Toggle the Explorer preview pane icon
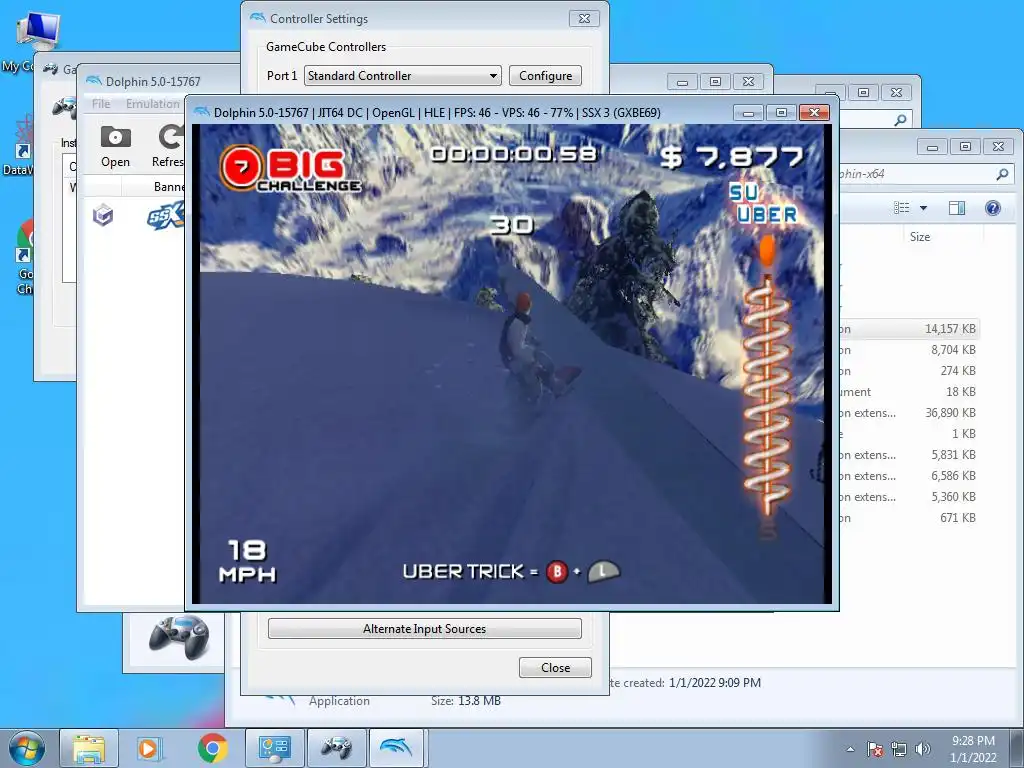The image size is (1024, 768). point(957,208)
